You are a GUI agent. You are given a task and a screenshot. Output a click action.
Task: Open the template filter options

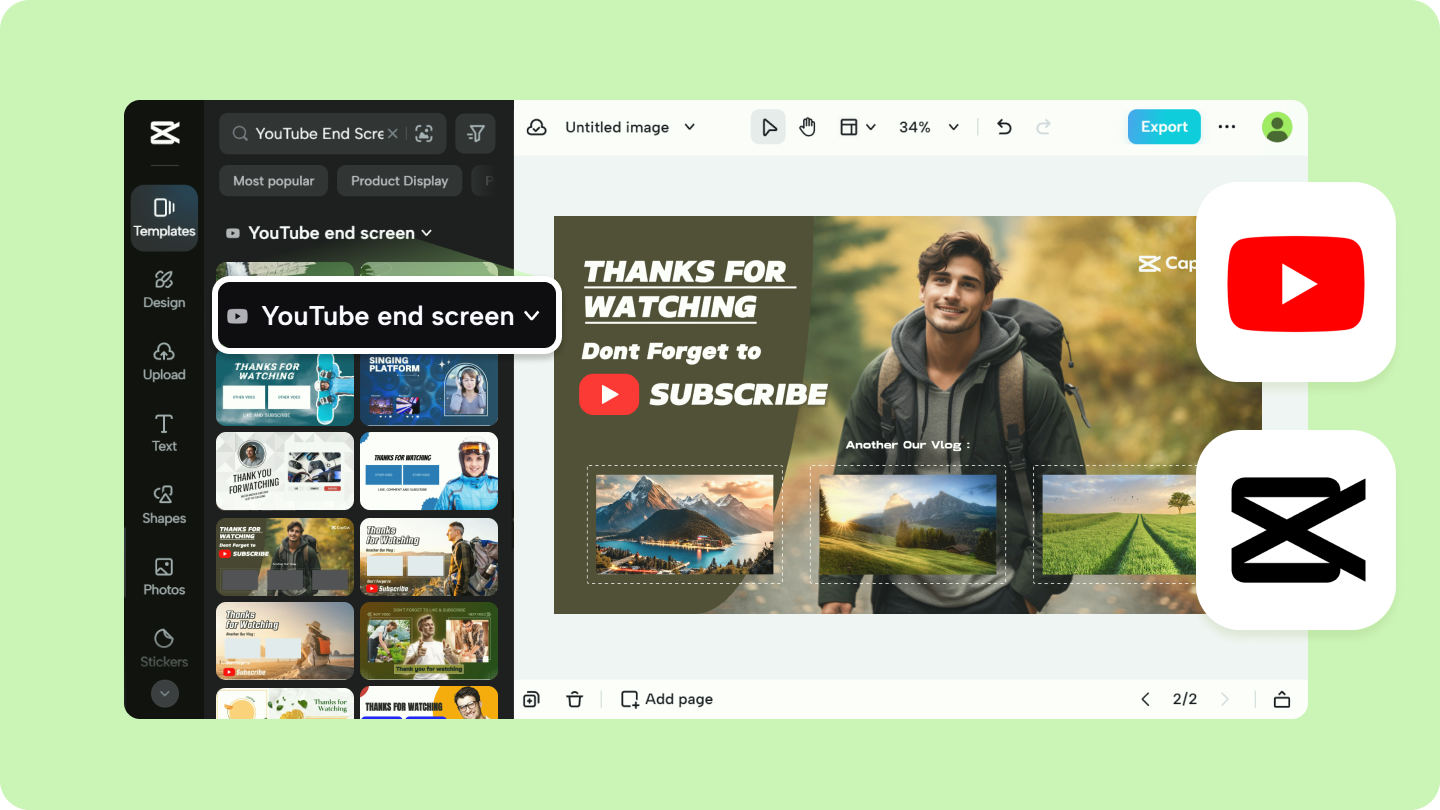(x=475, y=132)
